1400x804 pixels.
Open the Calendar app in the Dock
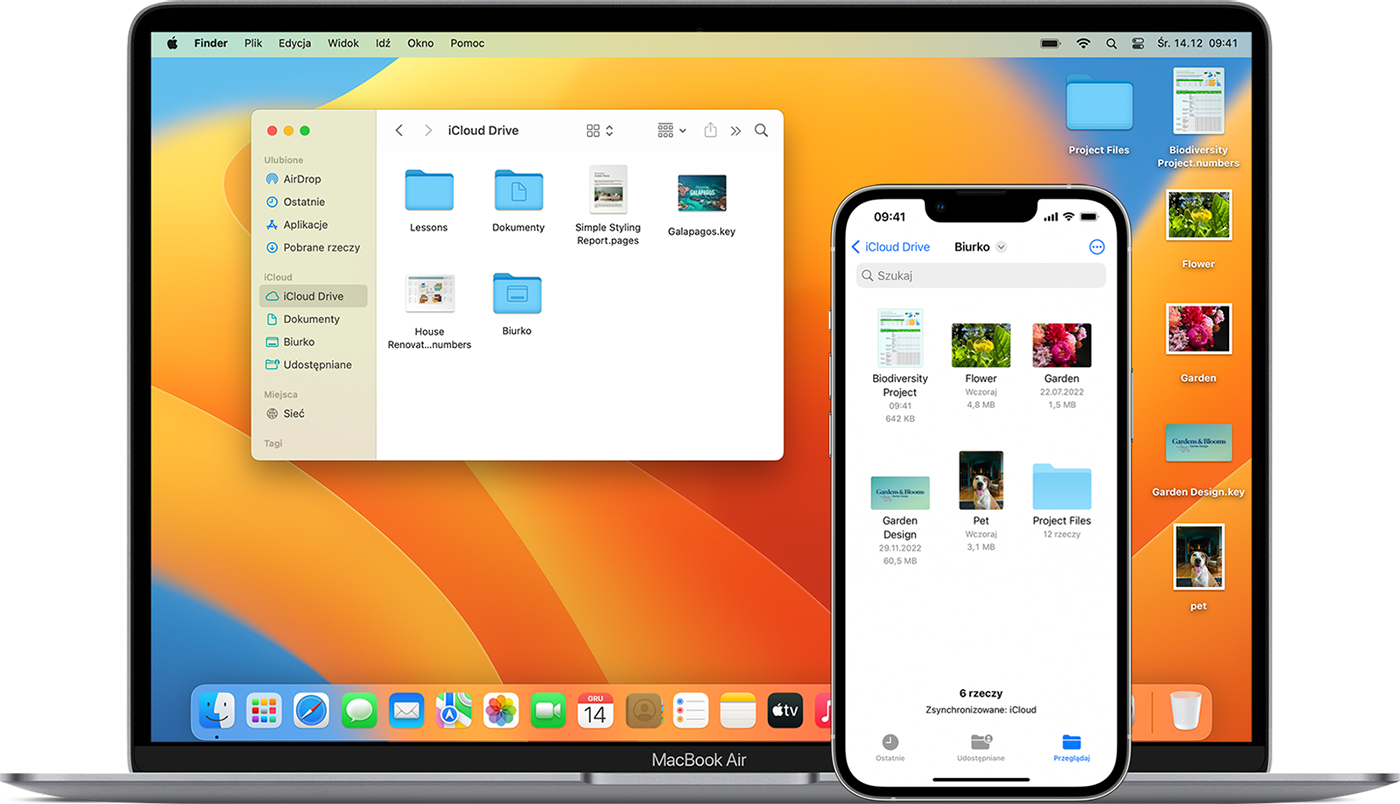point(596,711)
